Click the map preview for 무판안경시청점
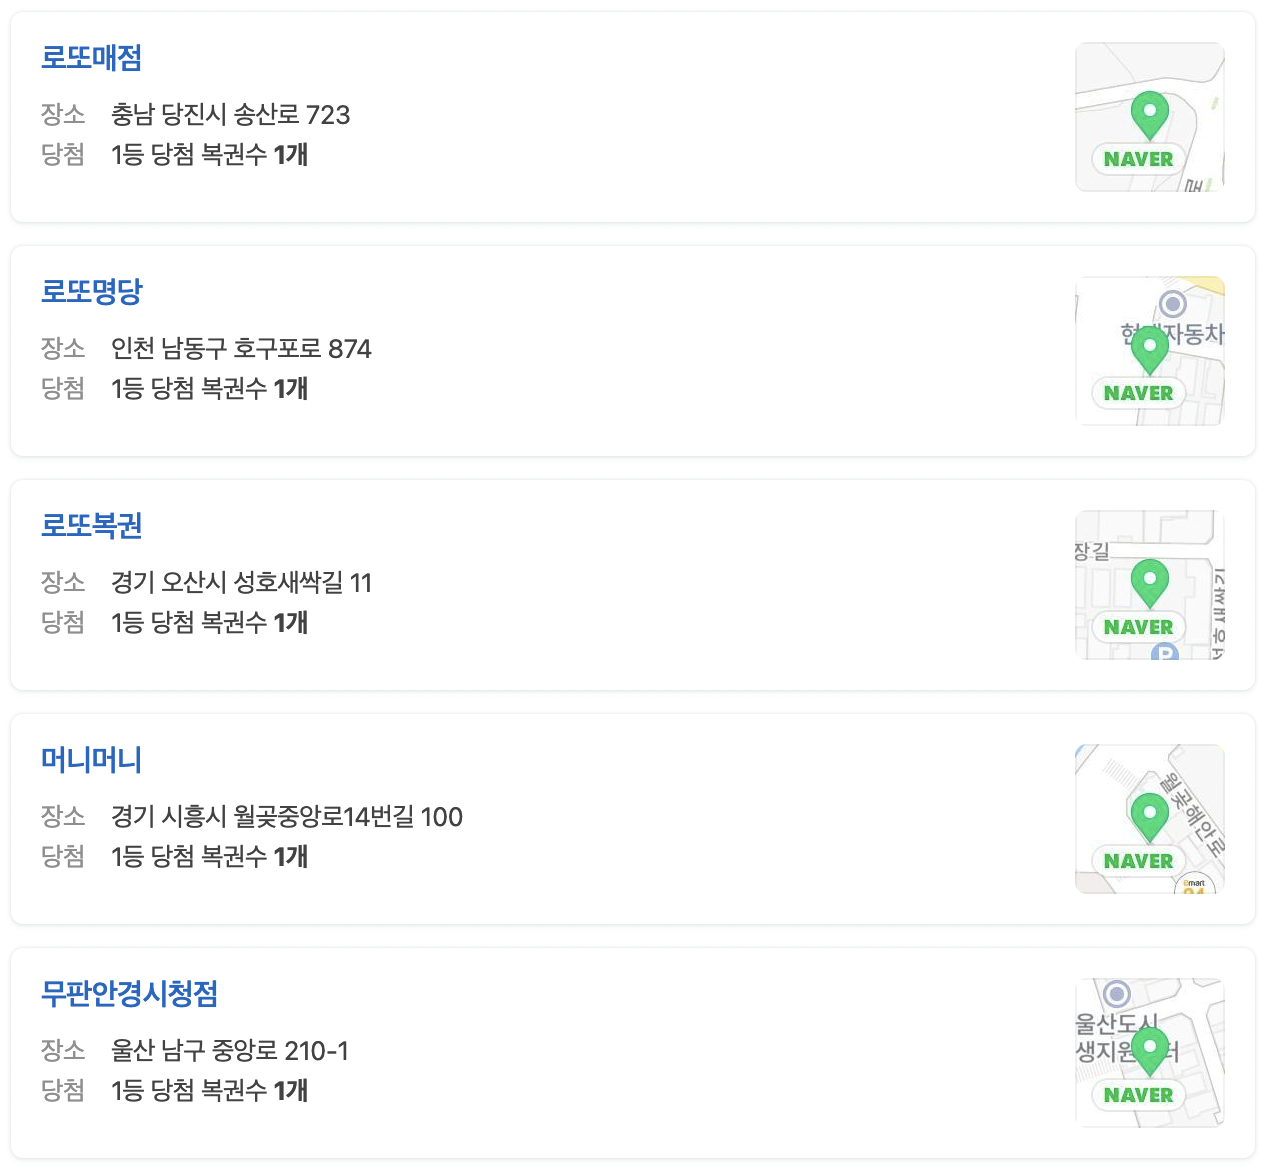1268x1170 pixels. [x=1150, y=1052]
